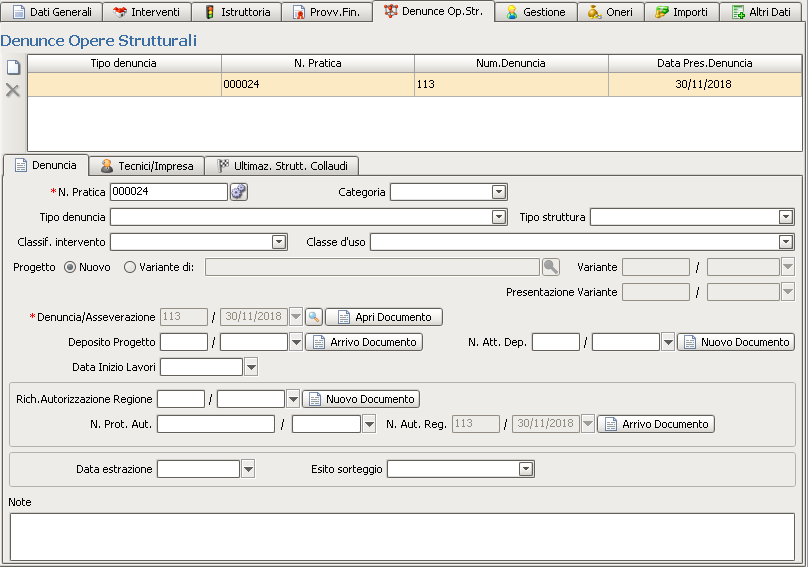The height and width of the screenshot is (567, 808).
Task: Open Ultimaz. Strutt. Collaudi sub-tab
Action: [x=284, y=166]
